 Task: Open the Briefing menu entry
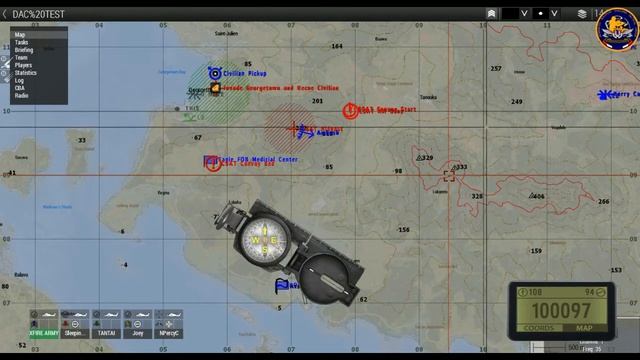[39, 50]
